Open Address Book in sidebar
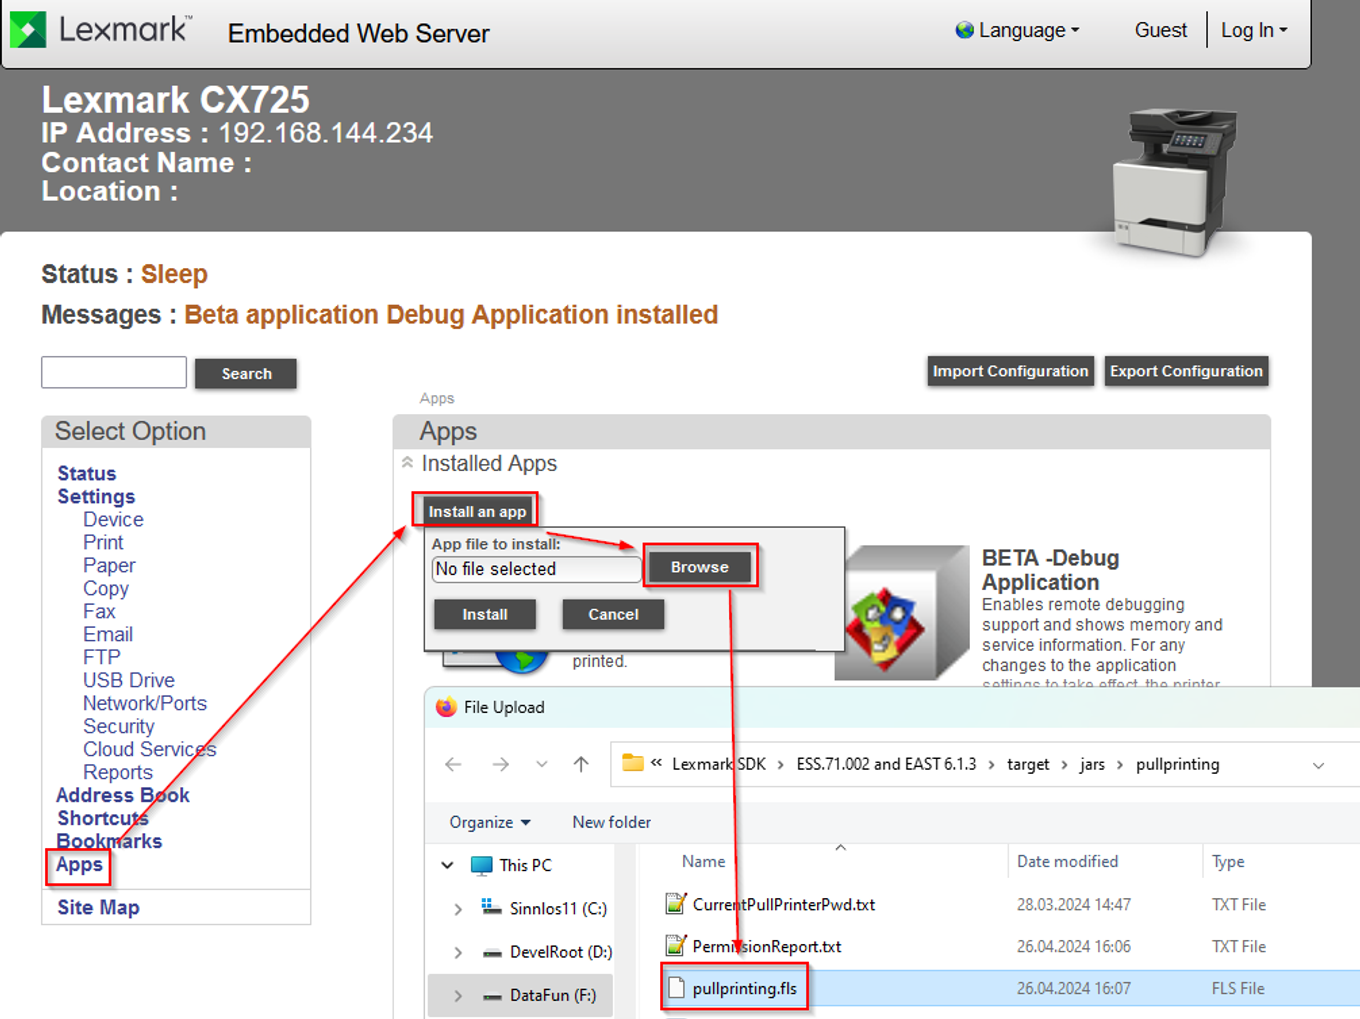 coord(123,795)
